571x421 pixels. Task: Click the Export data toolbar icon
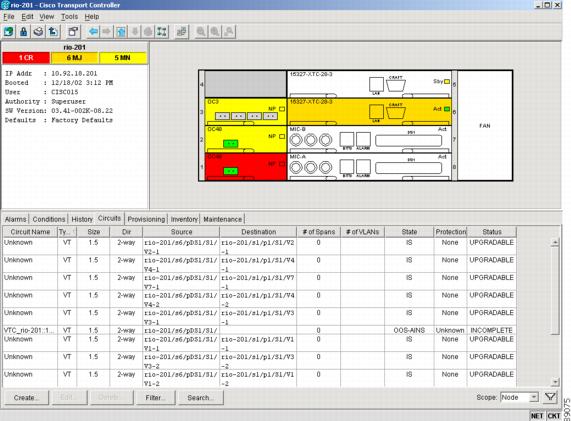coord(53,32)
